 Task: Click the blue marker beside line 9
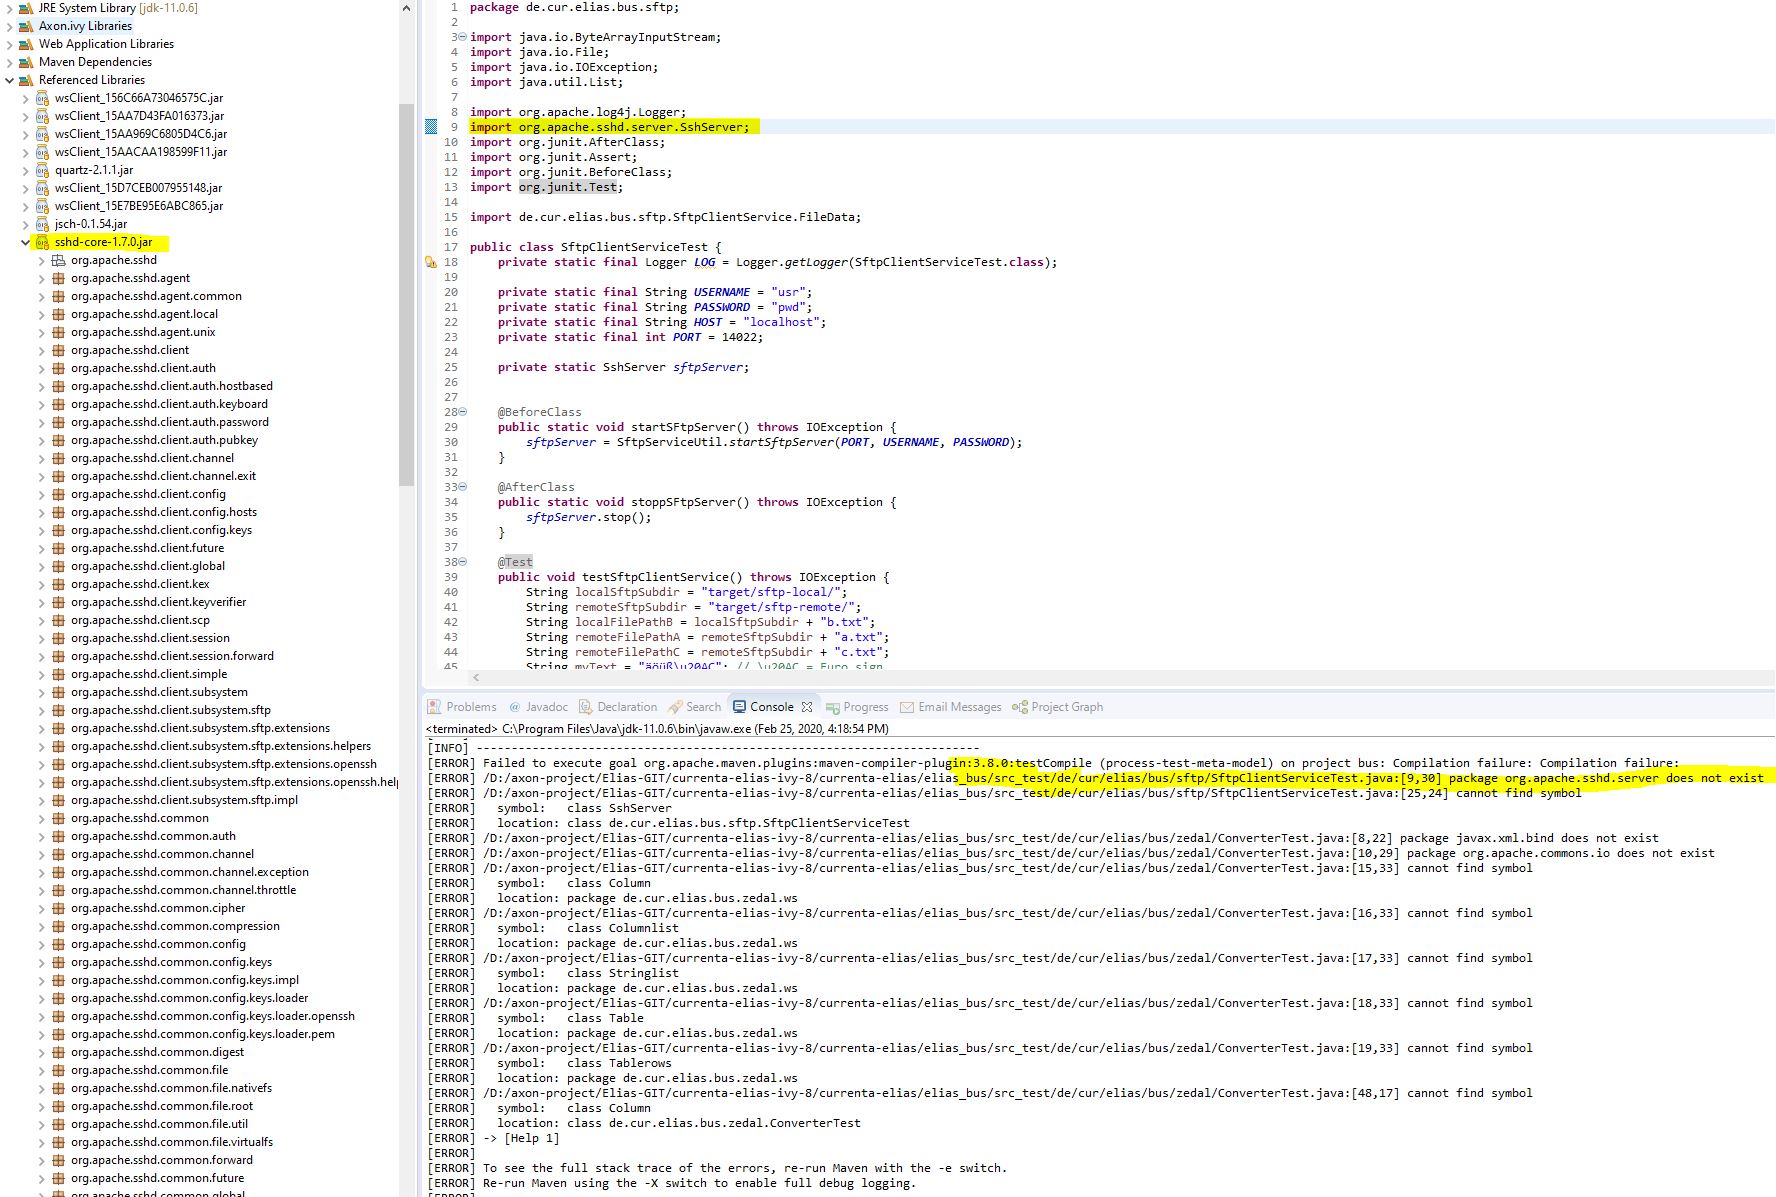(431, 127)
